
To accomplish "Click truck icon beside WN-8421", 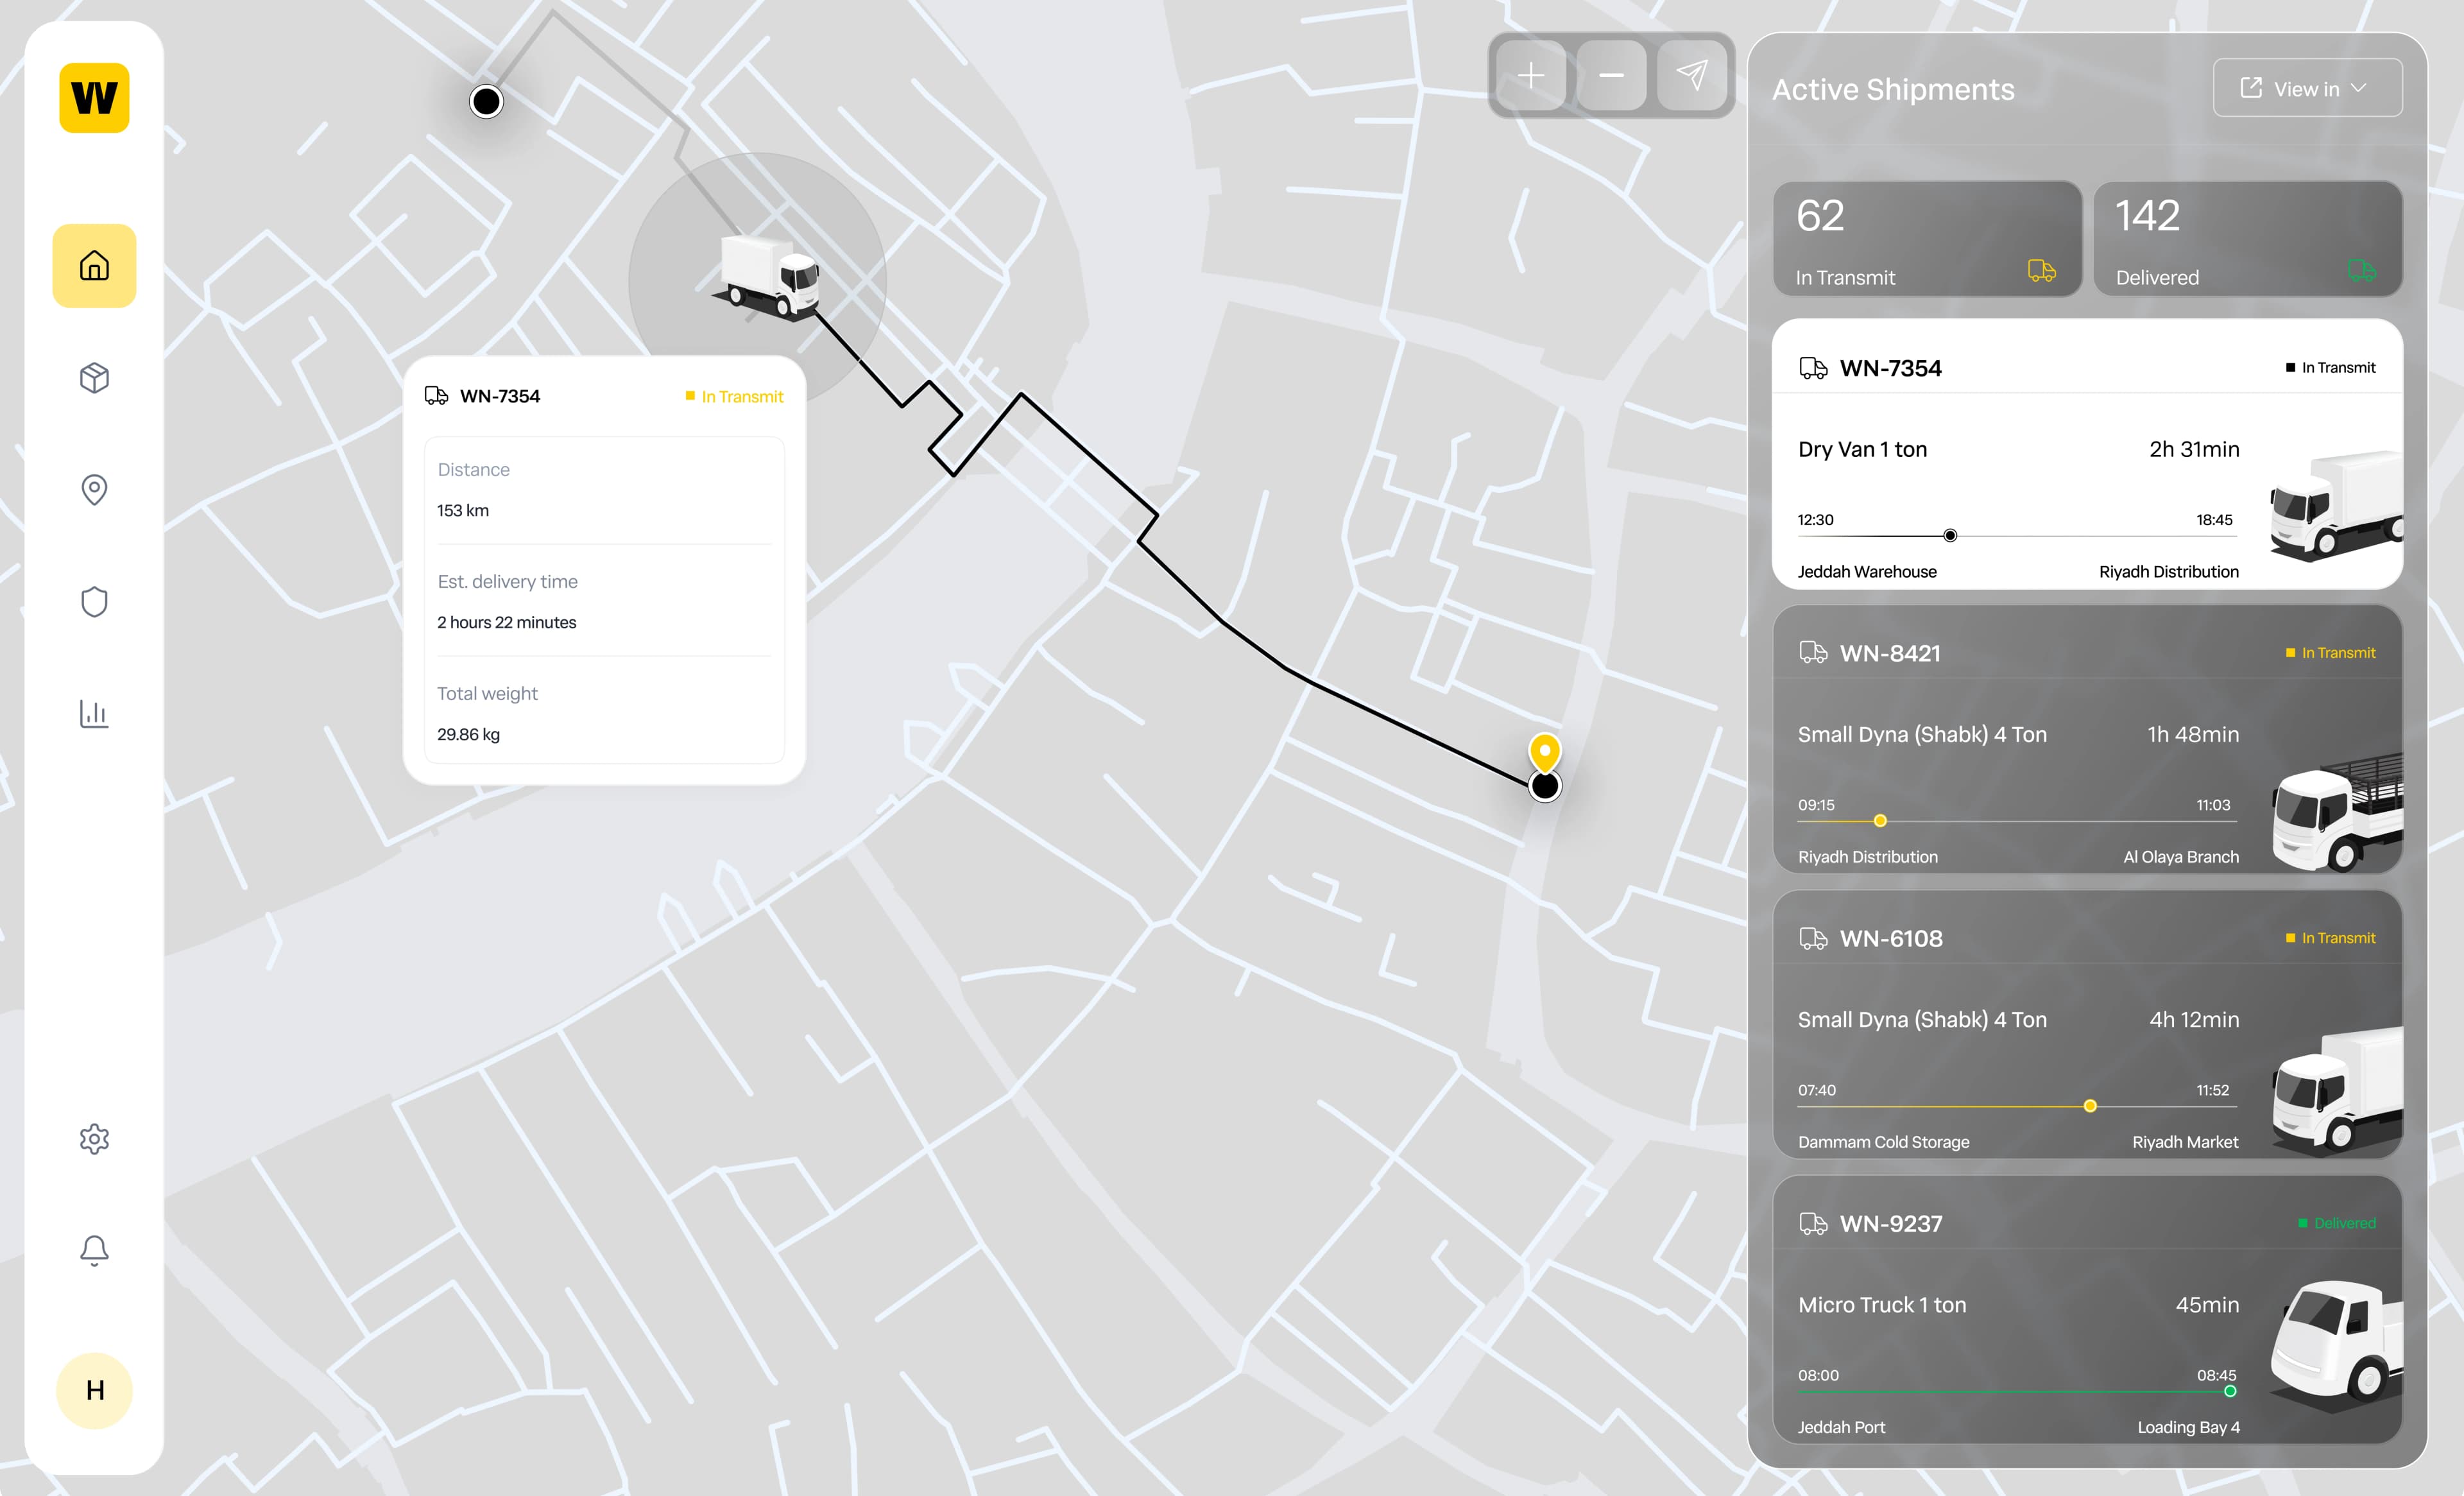I will click(1813, 653).
